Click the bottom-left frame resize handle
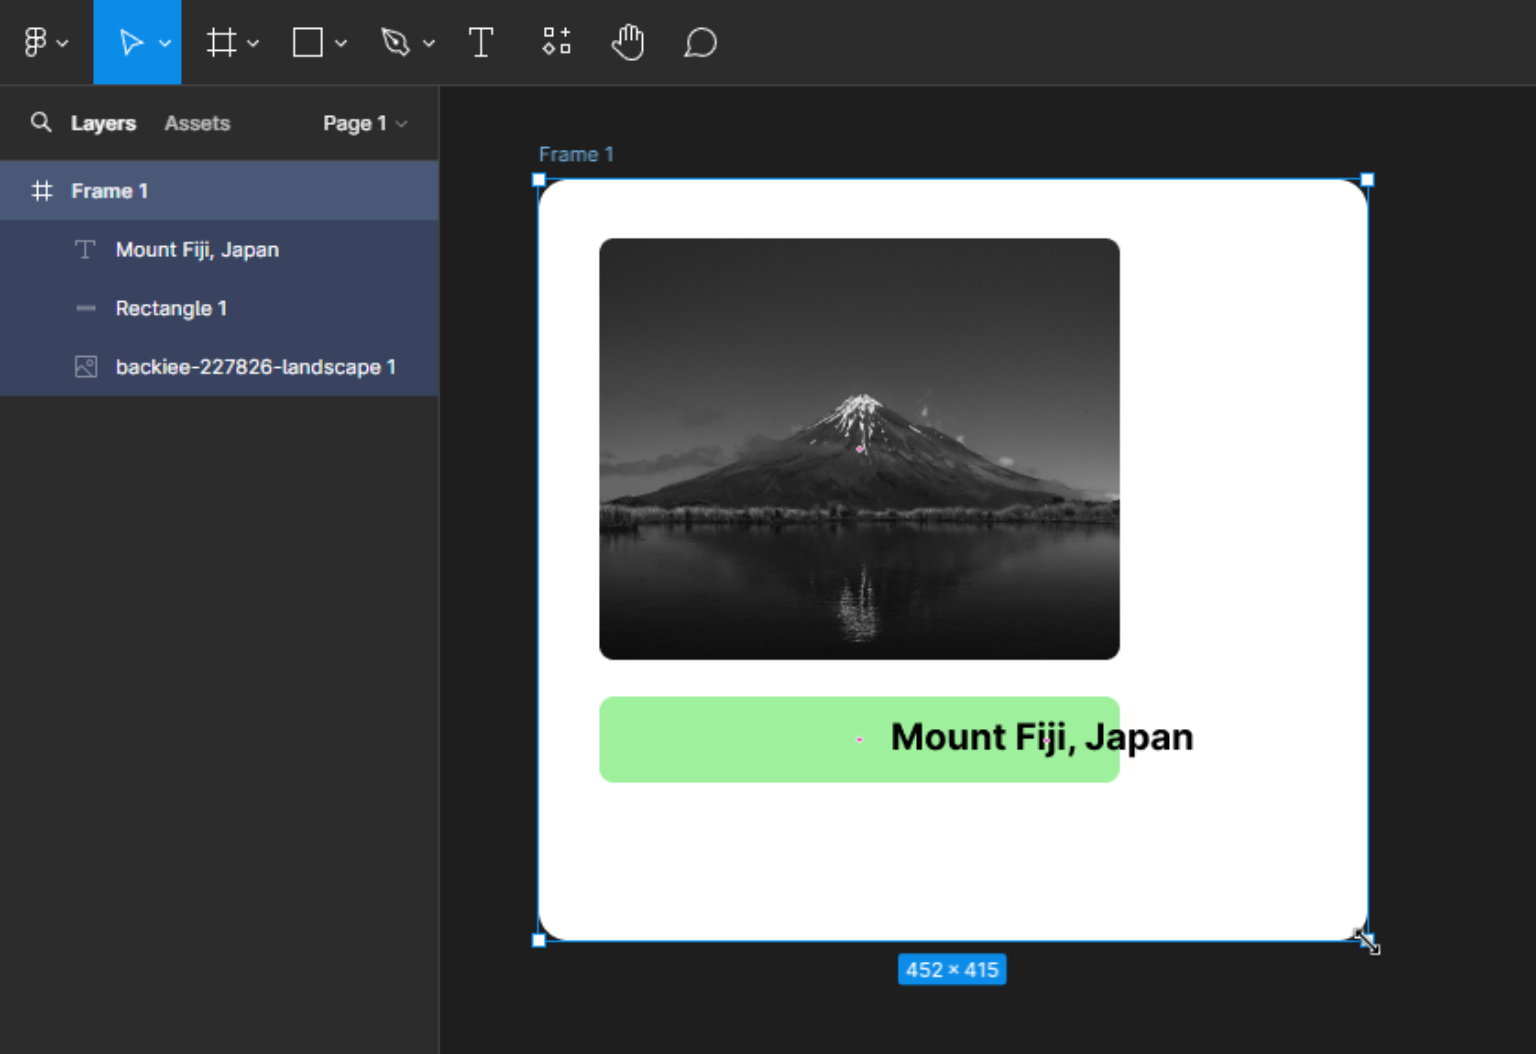The width and height of the screenshot is (1536, 1054). point(539,940)
